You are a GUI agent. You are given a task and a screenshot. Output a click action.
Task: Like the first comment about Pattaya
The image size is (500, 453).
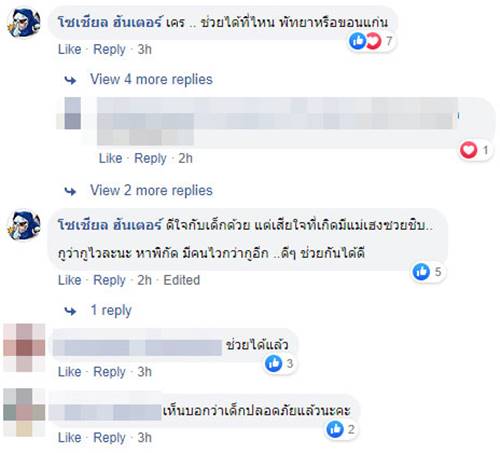tap(70, 49)
